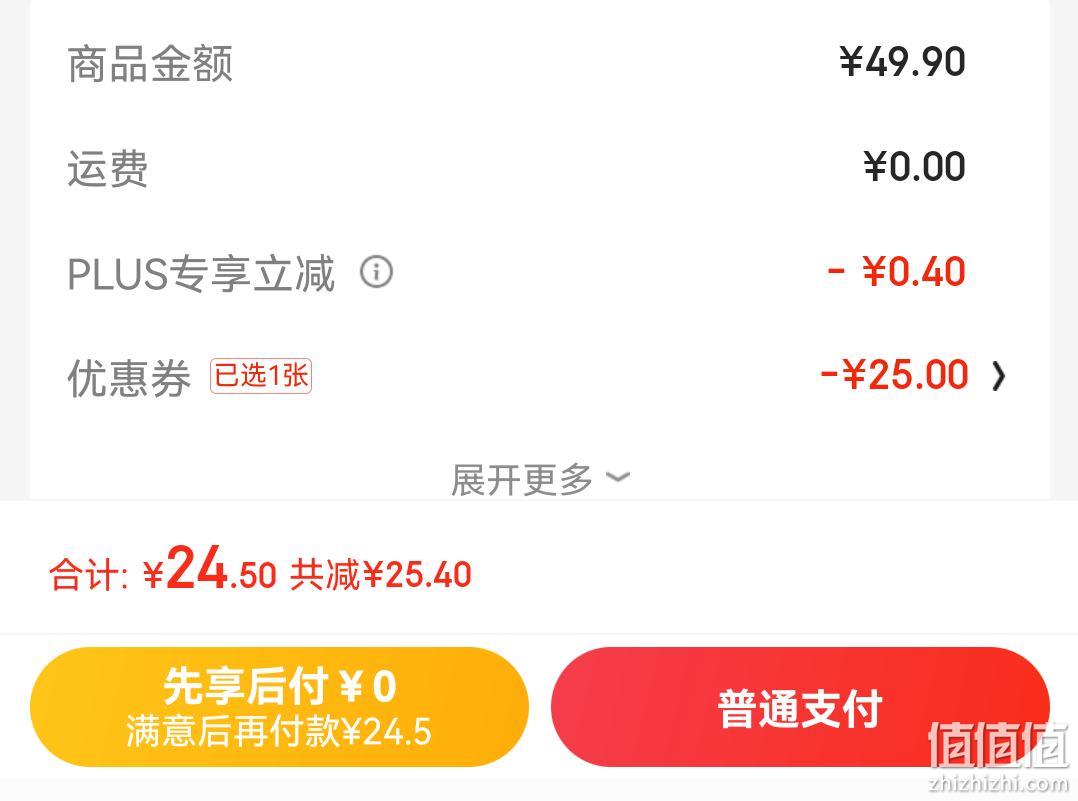Tap the 运费 ¥0.00 value
Viewport: 1078px width, 801px height.
click(914, 167)
